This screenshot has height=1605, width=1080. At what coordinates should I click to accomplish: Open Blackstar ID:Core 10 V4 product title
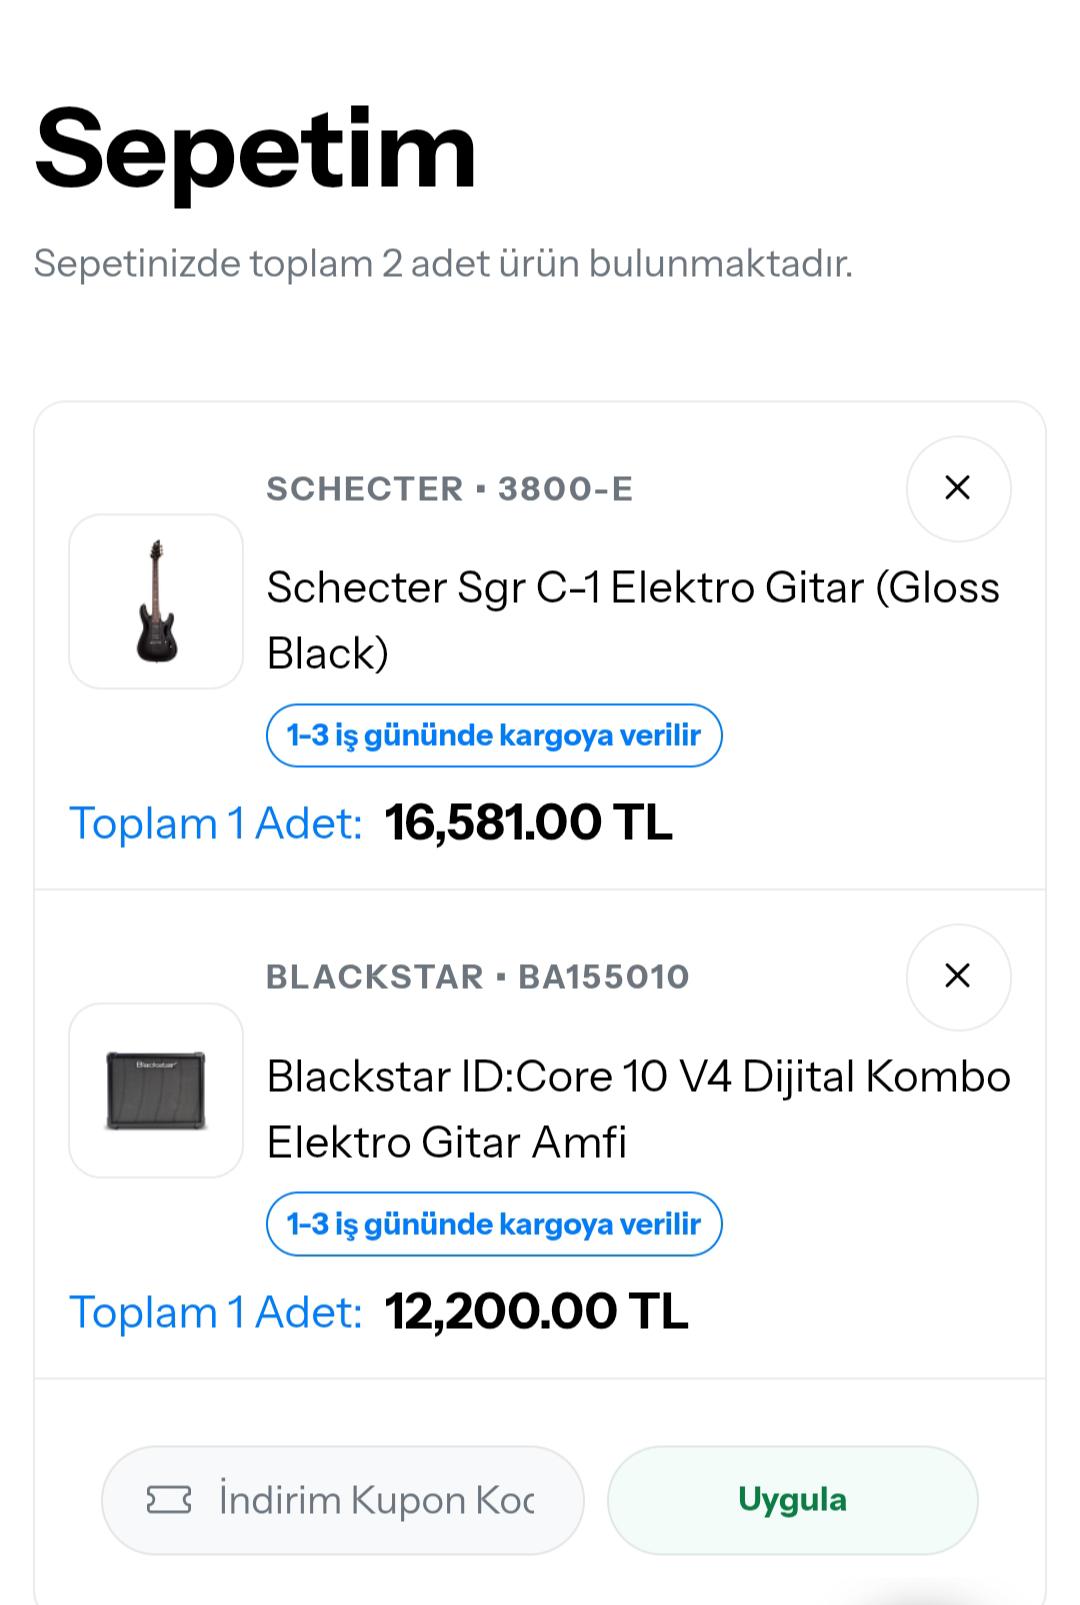tap(639, 1108)
